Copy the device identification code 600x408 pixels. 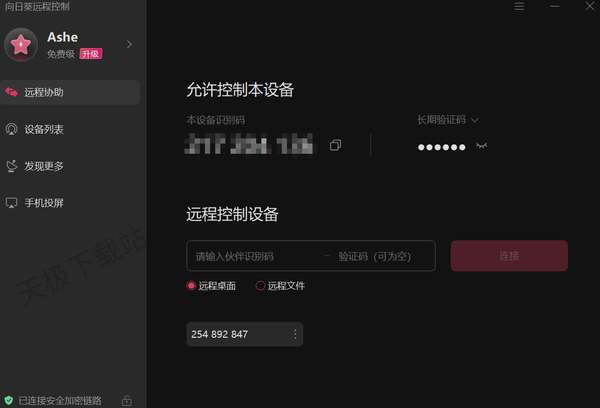pyautogui.click(x=335, y=145)
